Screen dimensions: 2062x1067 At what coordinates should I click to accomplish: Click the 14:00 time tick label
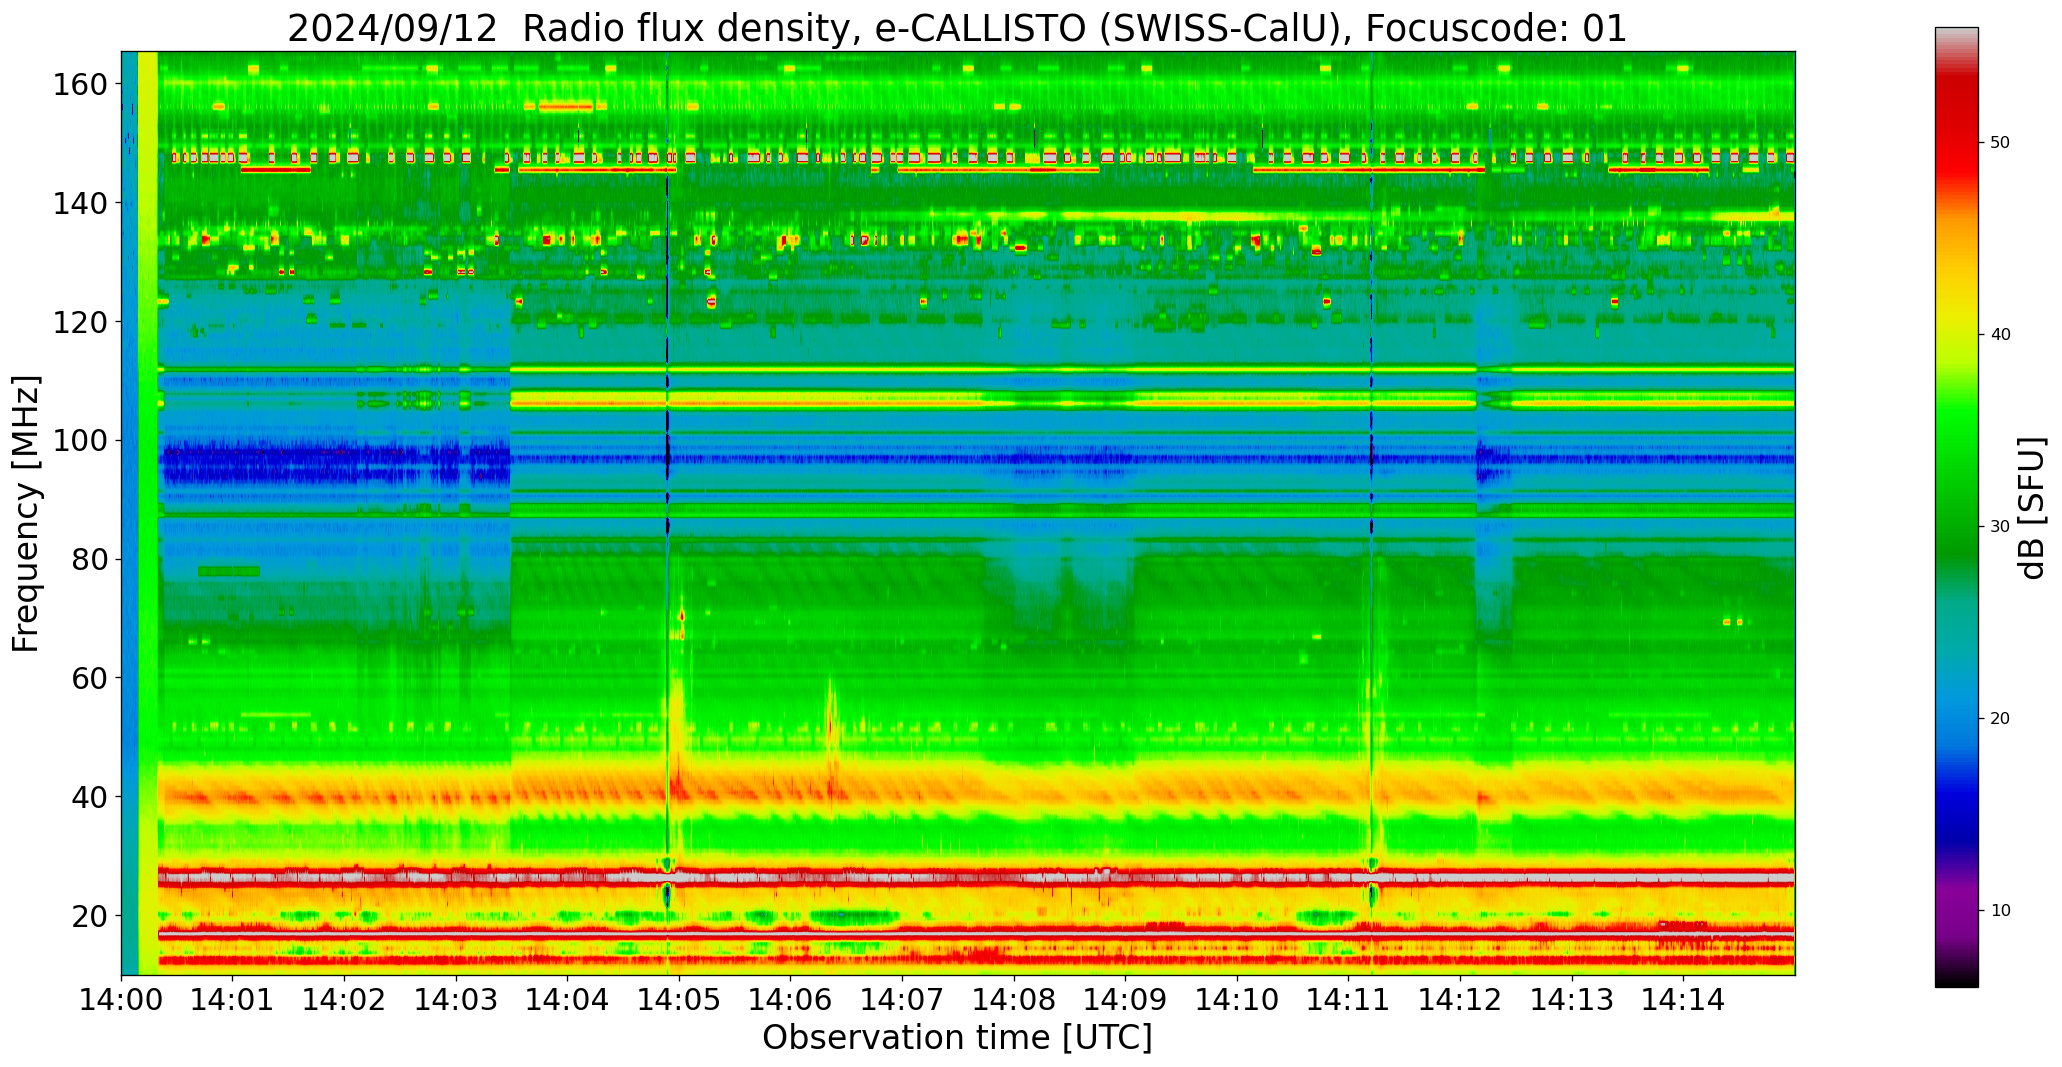tap(122, 998)
